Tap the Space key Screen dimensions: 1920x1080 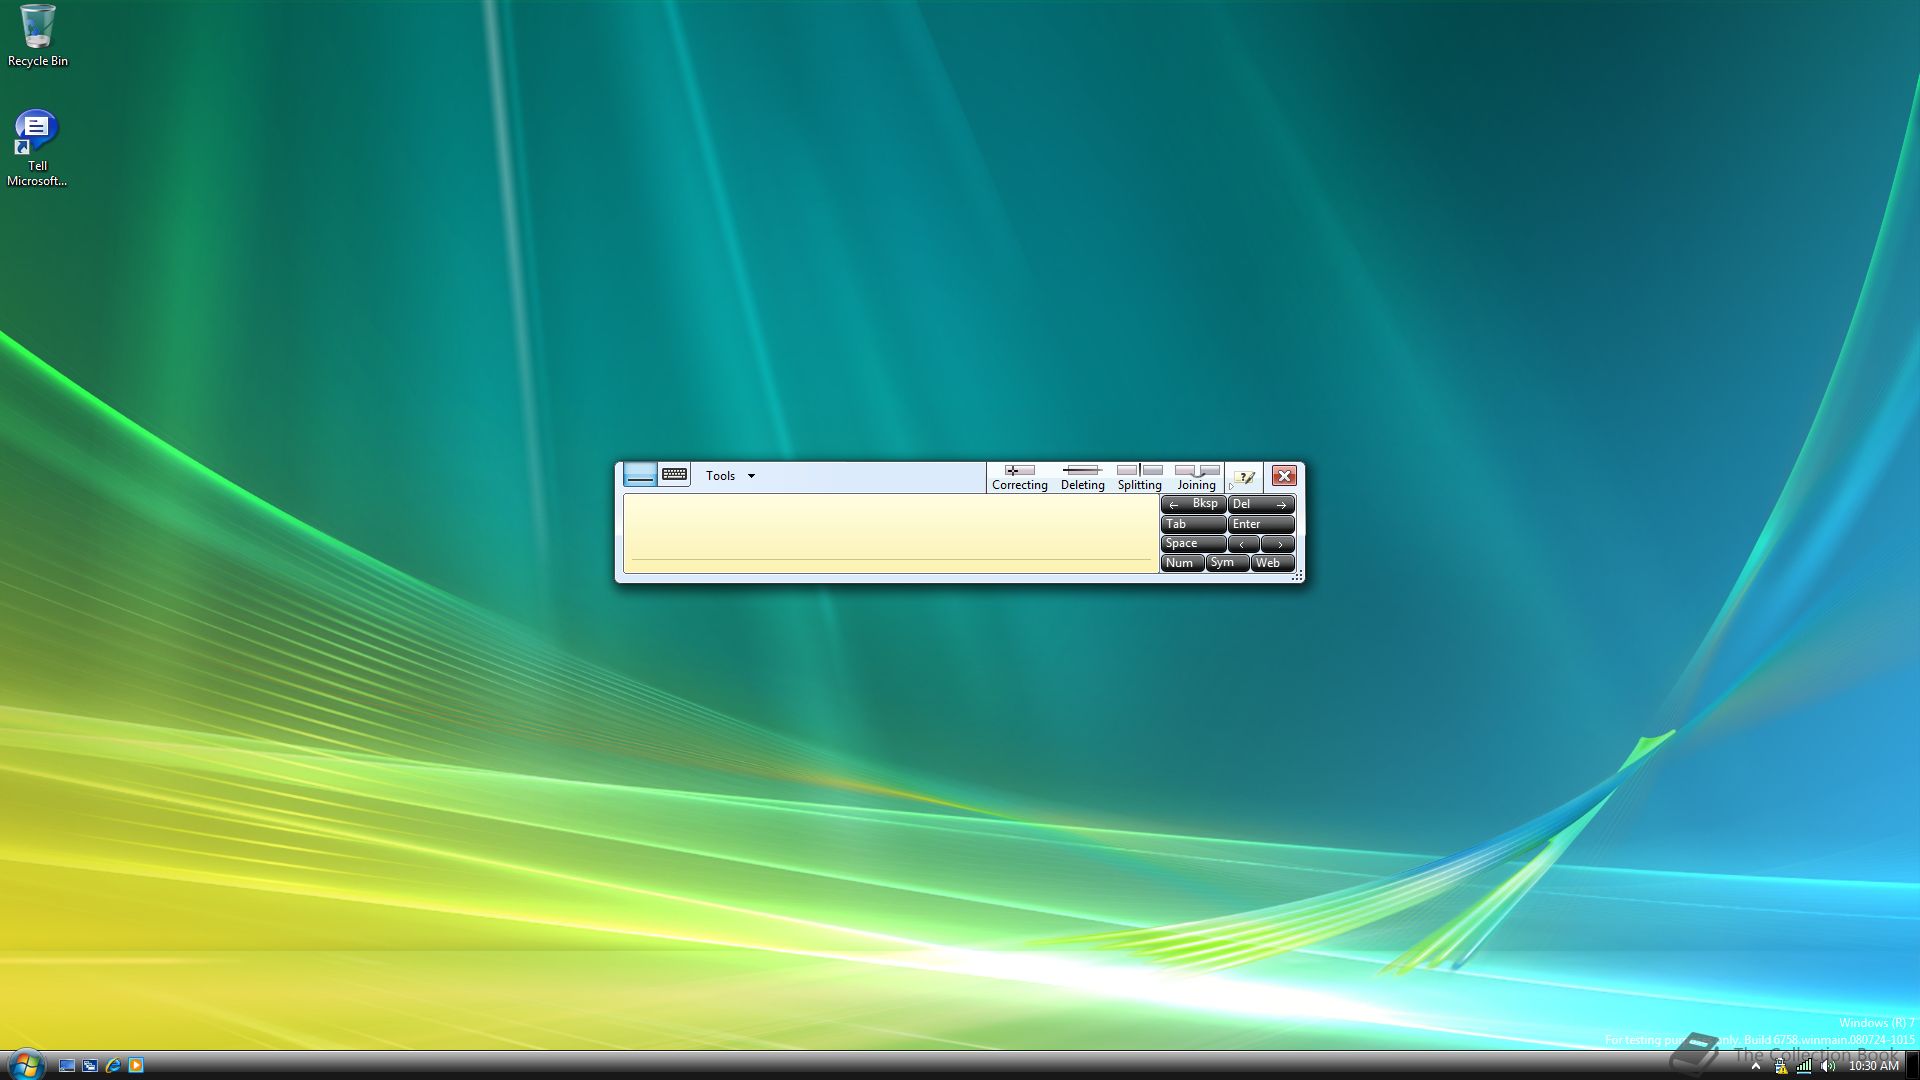click(1193, 543)
